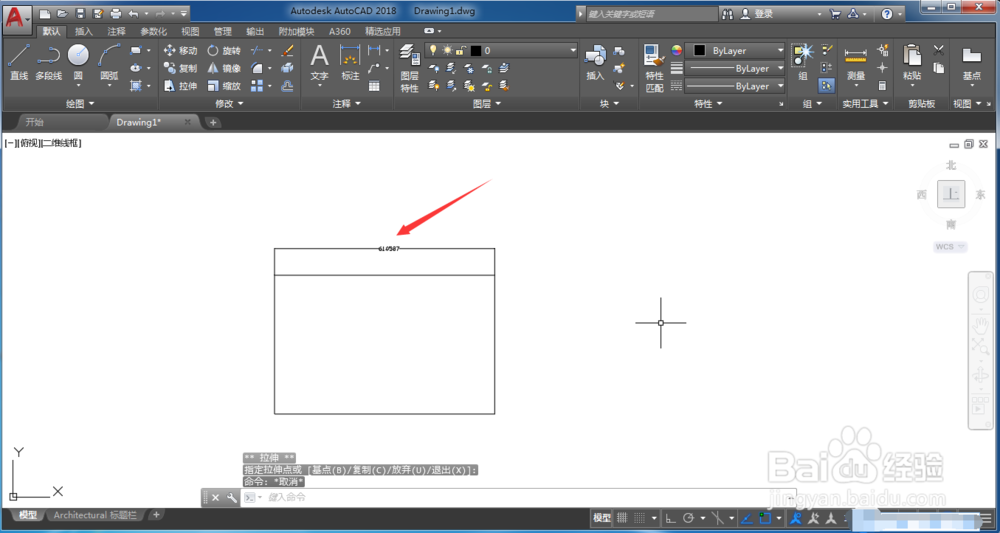Select the Arc (圆弧) tool
Screen dimensions: 1000x533
coord(109,62)
